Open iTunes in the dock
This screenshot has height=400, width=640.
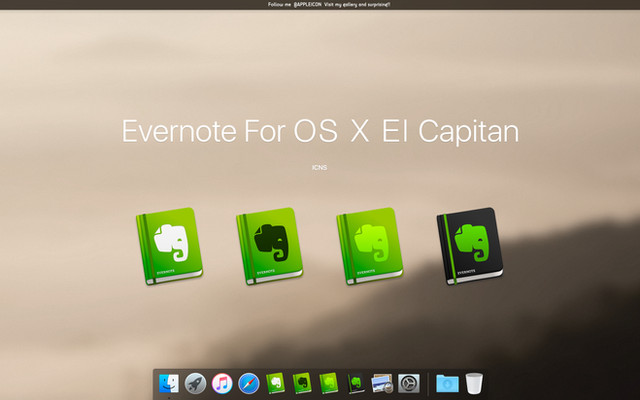[222, 384]
